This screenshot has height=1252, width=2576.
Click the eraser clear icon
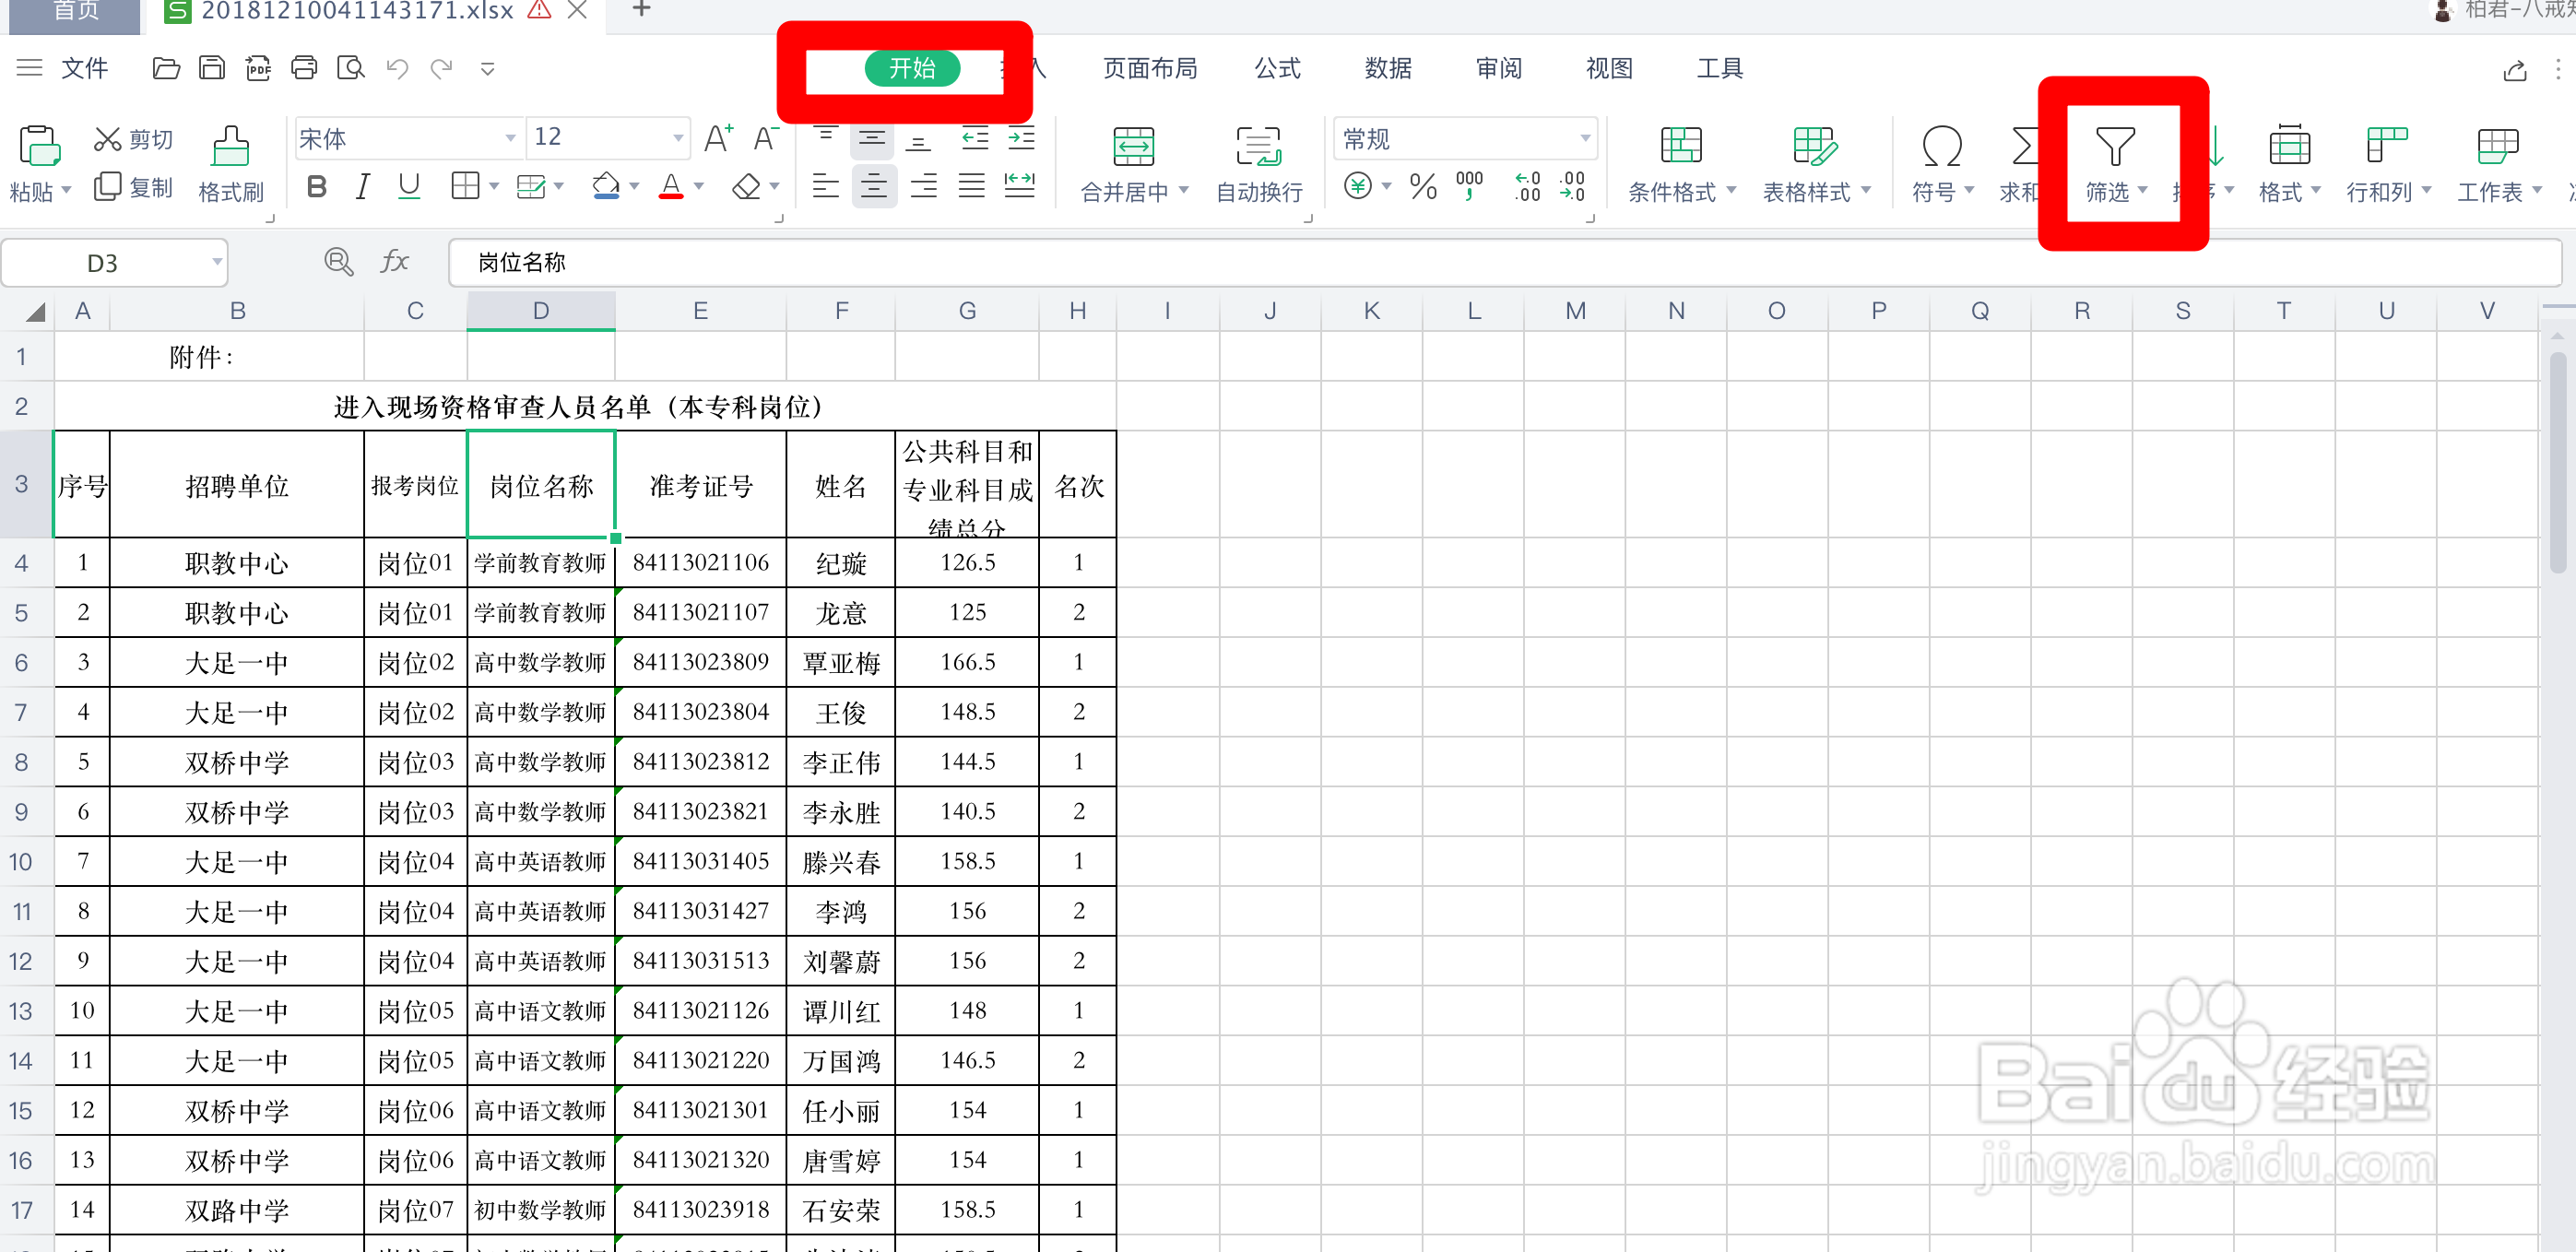(746, 186)
